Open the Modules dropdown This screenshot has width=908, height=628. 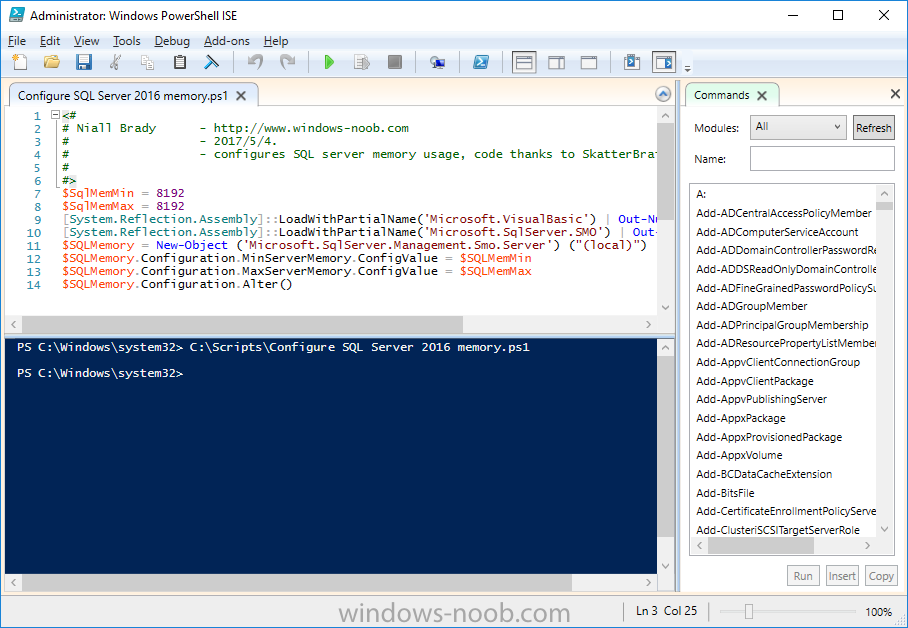pyautogui.click(x=797, y=127)
